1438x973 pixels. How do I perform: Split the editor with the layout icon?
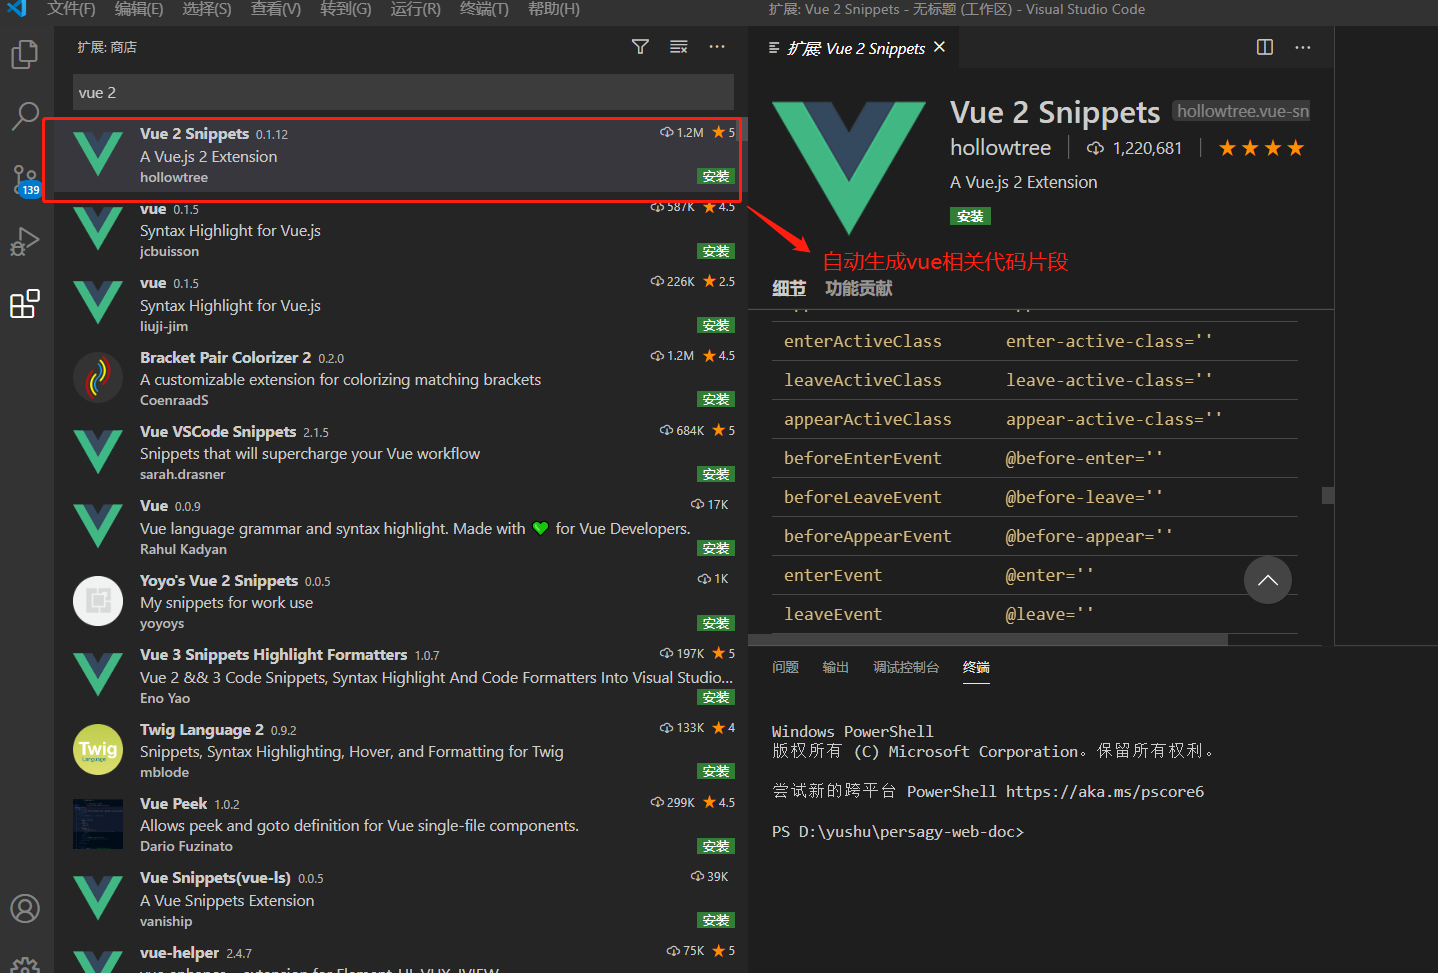point(1264,47)
